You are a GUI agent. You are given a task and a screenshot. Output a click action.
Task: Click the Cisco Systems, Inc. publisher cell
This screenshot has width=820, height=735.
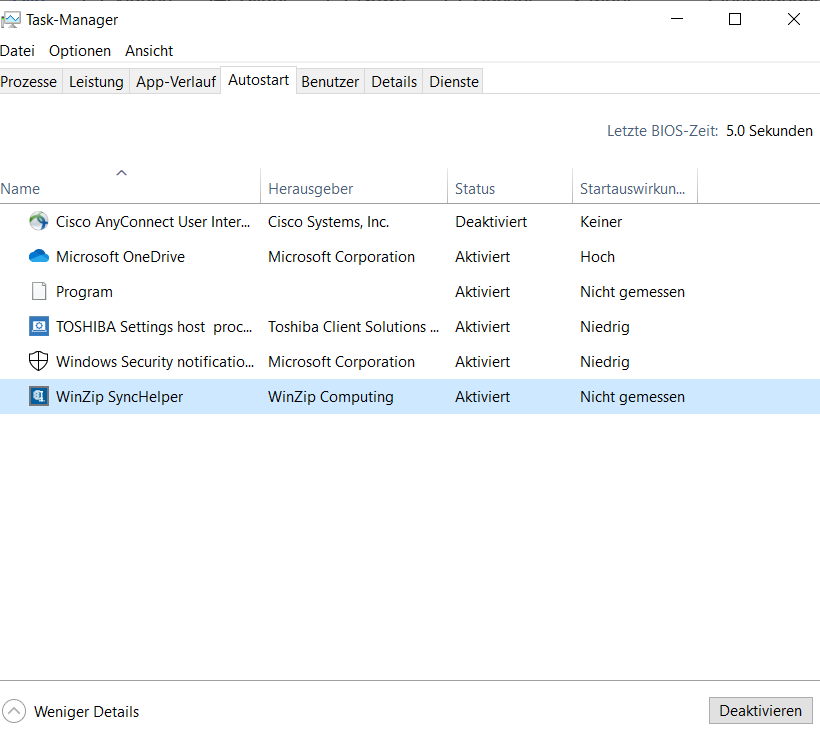[328, 222]
